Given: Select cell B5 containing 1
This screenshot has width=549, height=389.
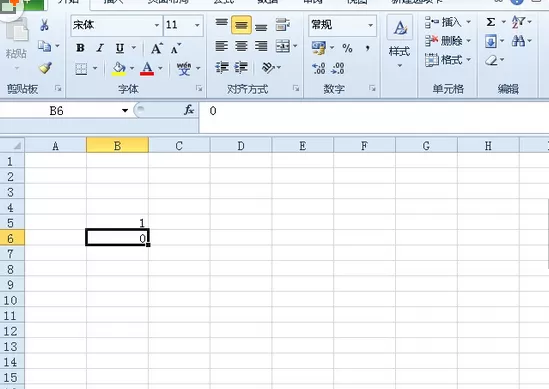Looking at the screenshot, I should 117,223.
